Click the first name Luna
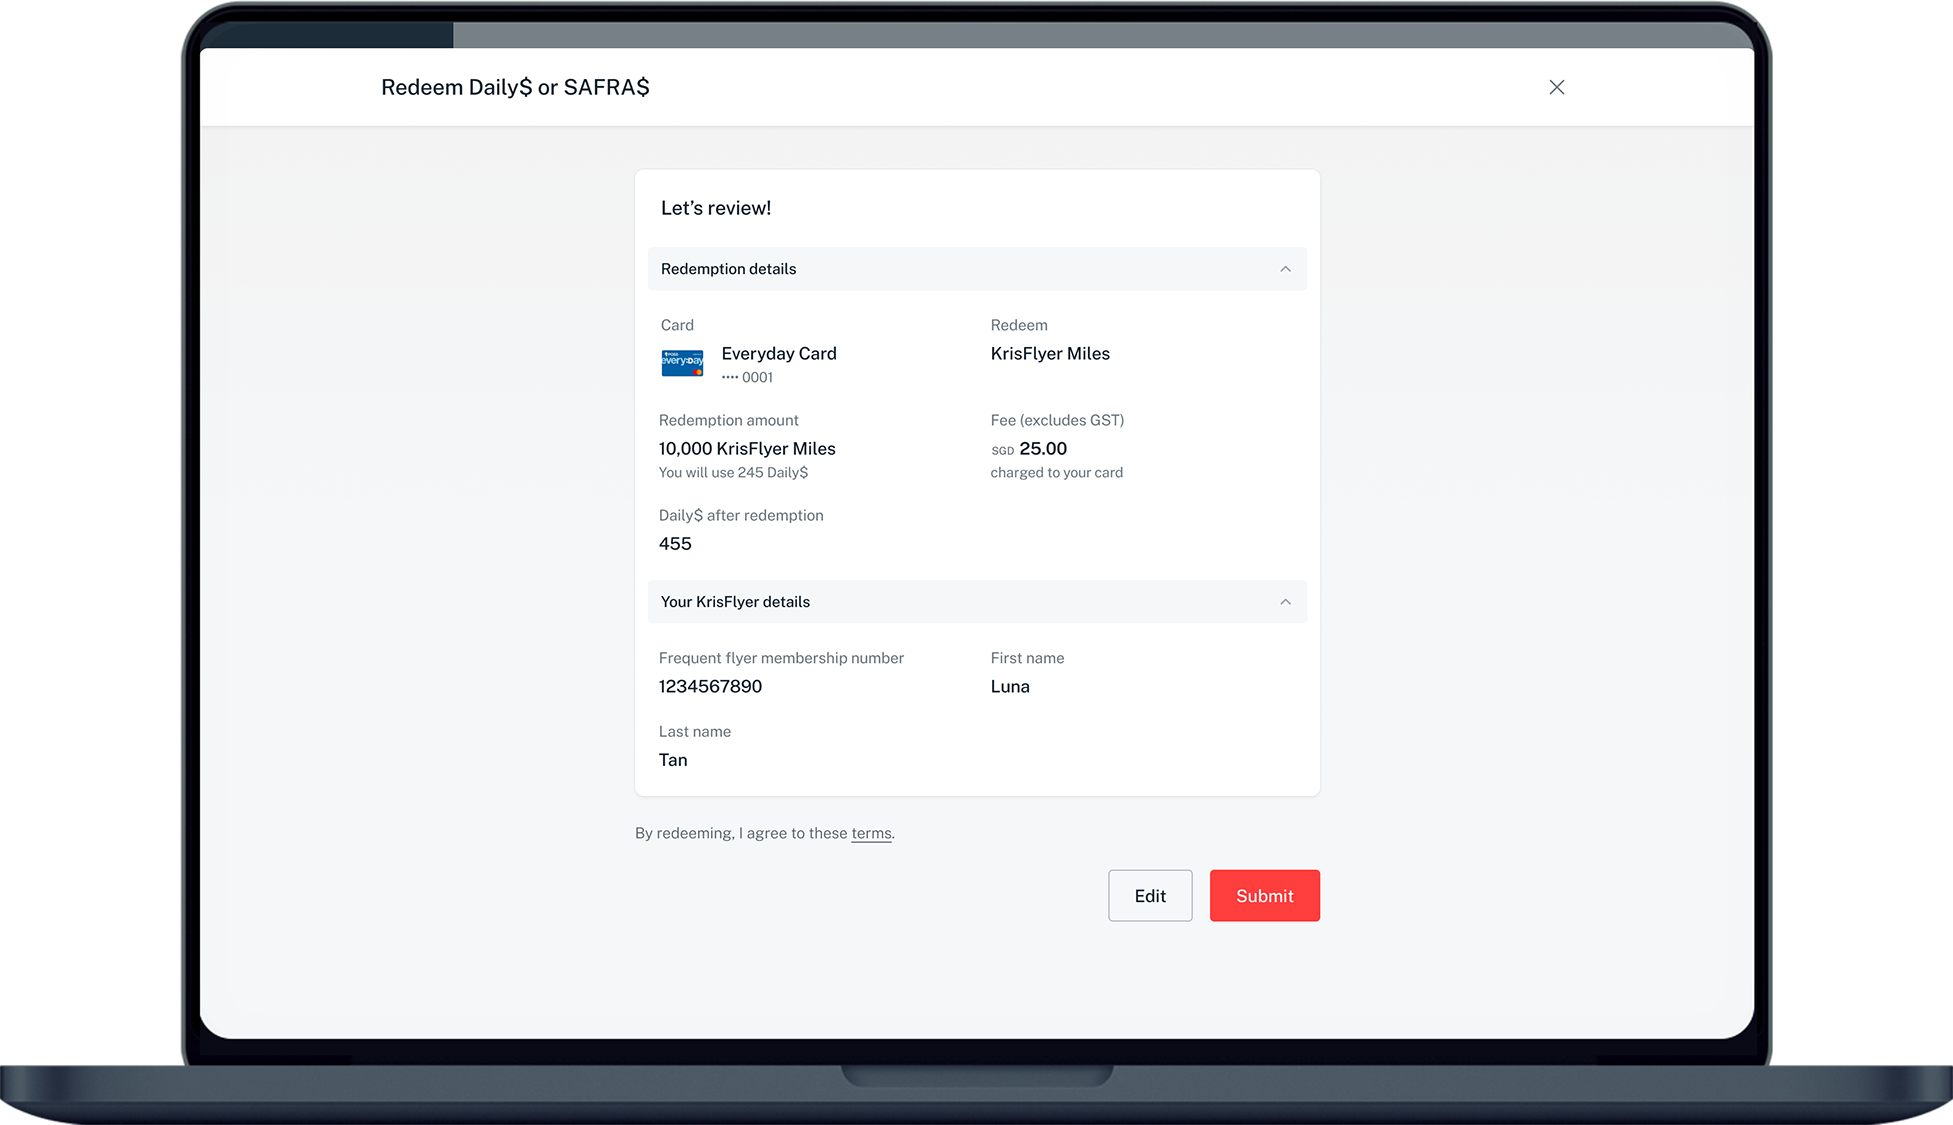1953x1125 pixels. 1009,687
